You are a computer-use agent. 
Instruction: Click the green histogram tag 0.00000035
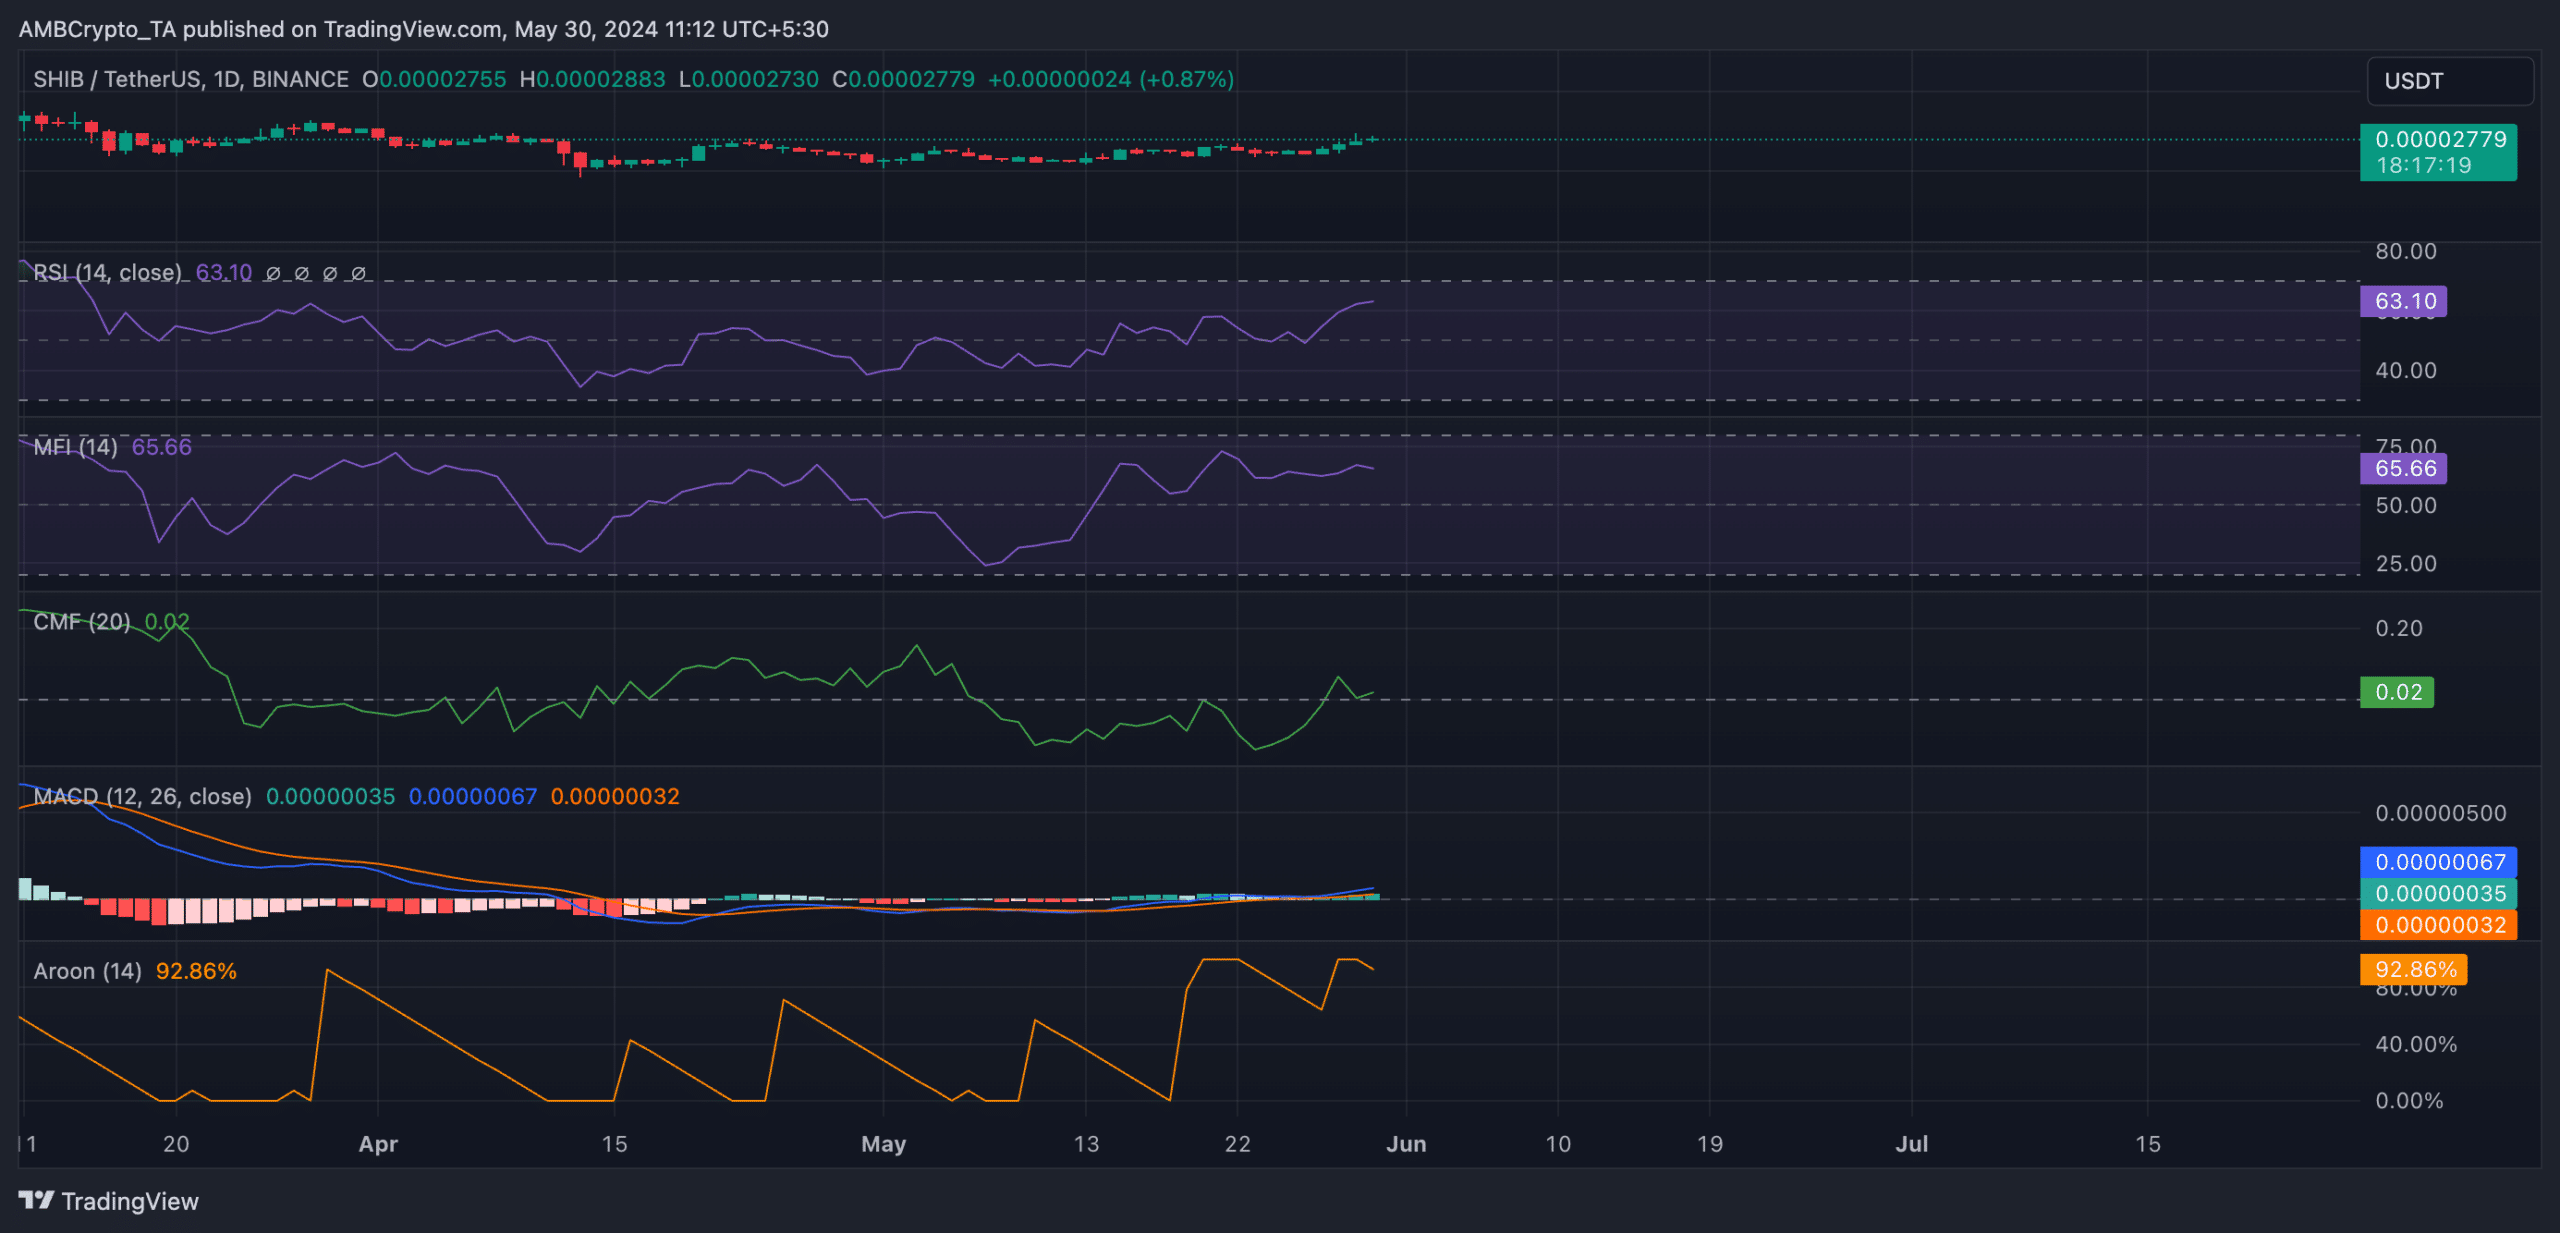click(2438, 893)
